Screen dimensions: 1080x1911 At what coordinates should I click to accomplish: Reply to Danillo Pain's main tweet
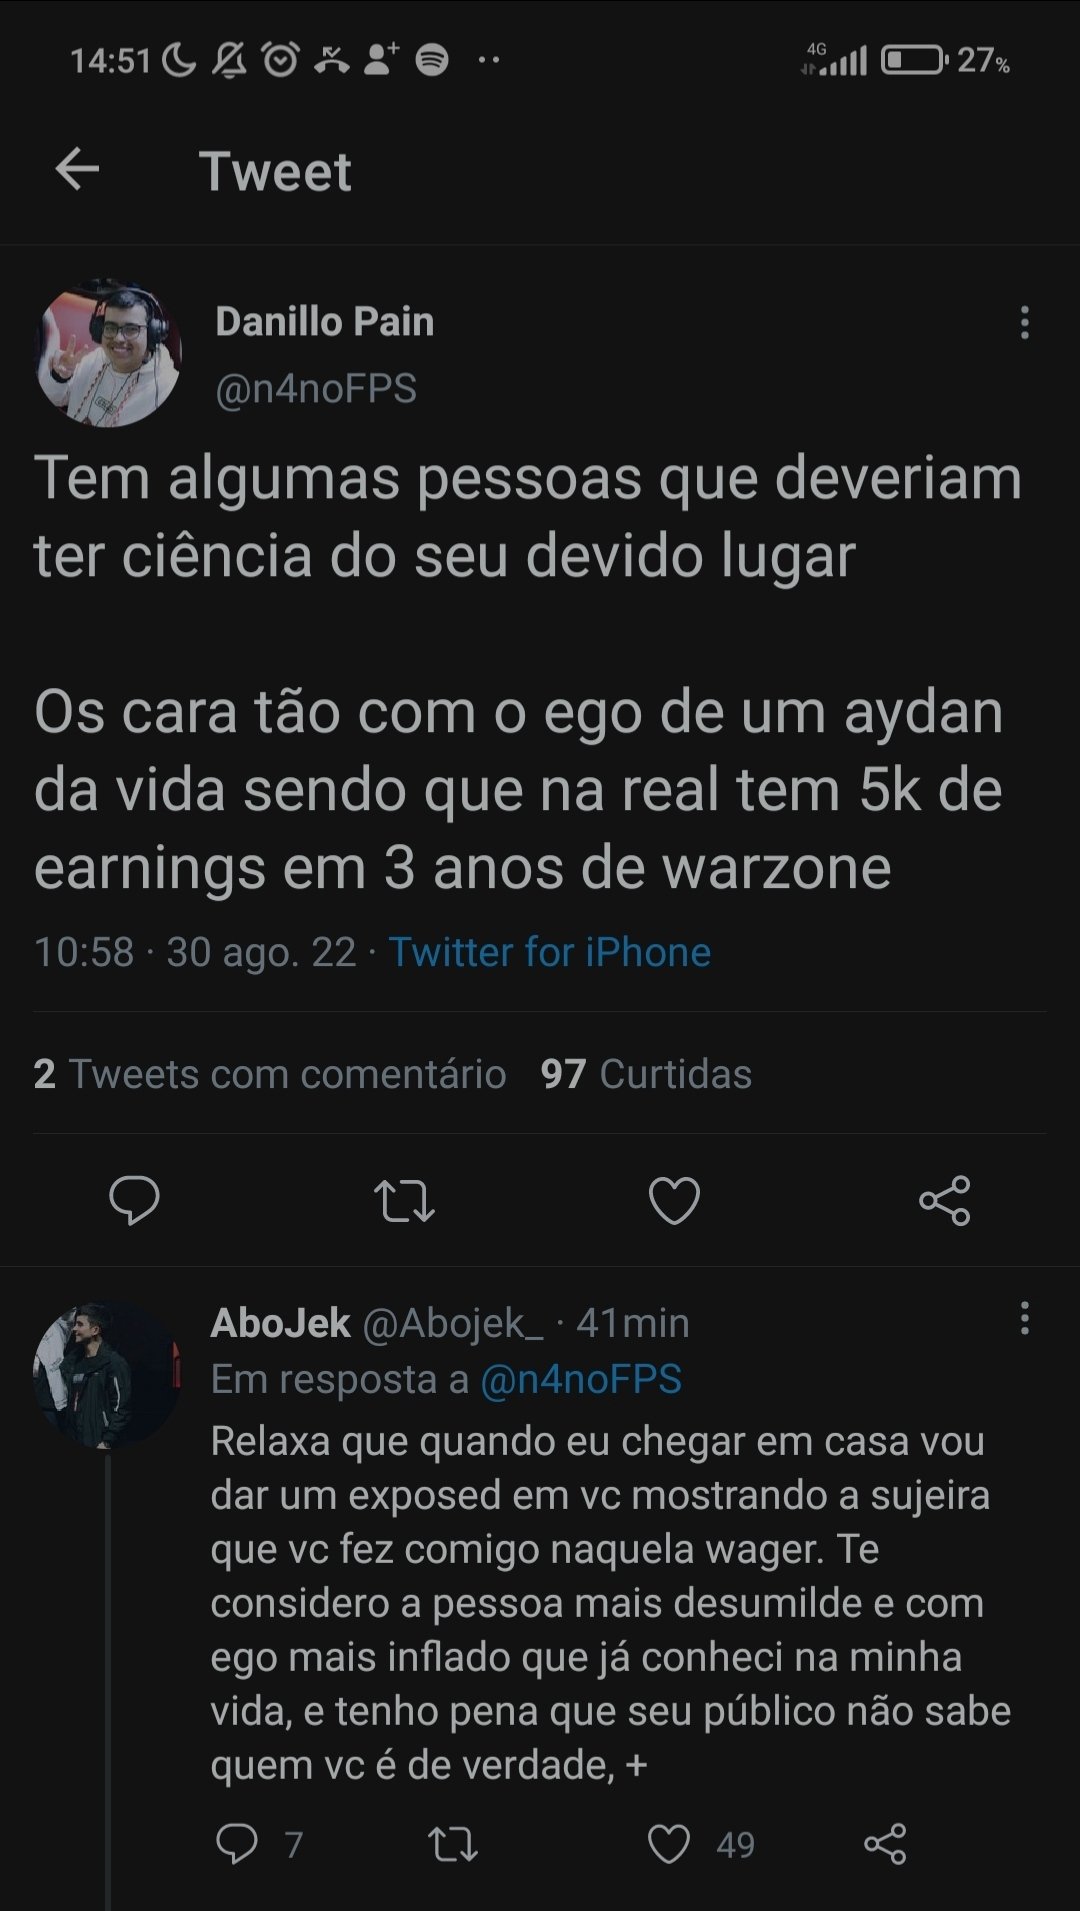click(134, 1200)
